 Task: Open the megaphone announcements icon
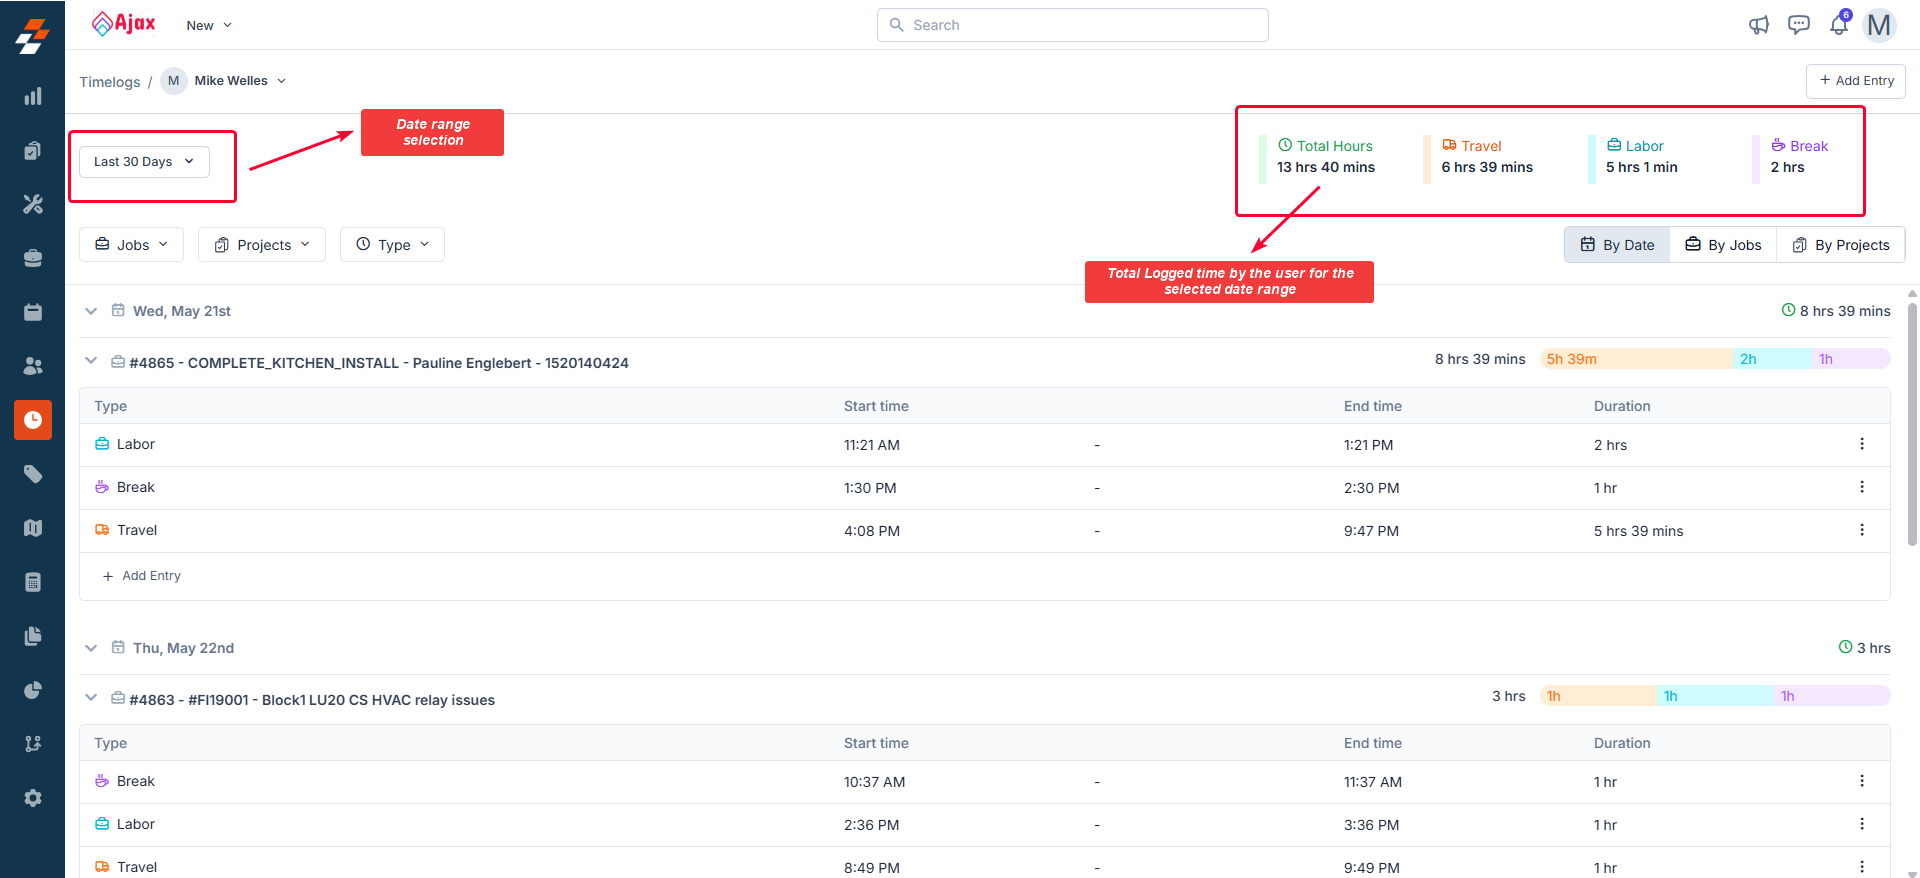1759,25
